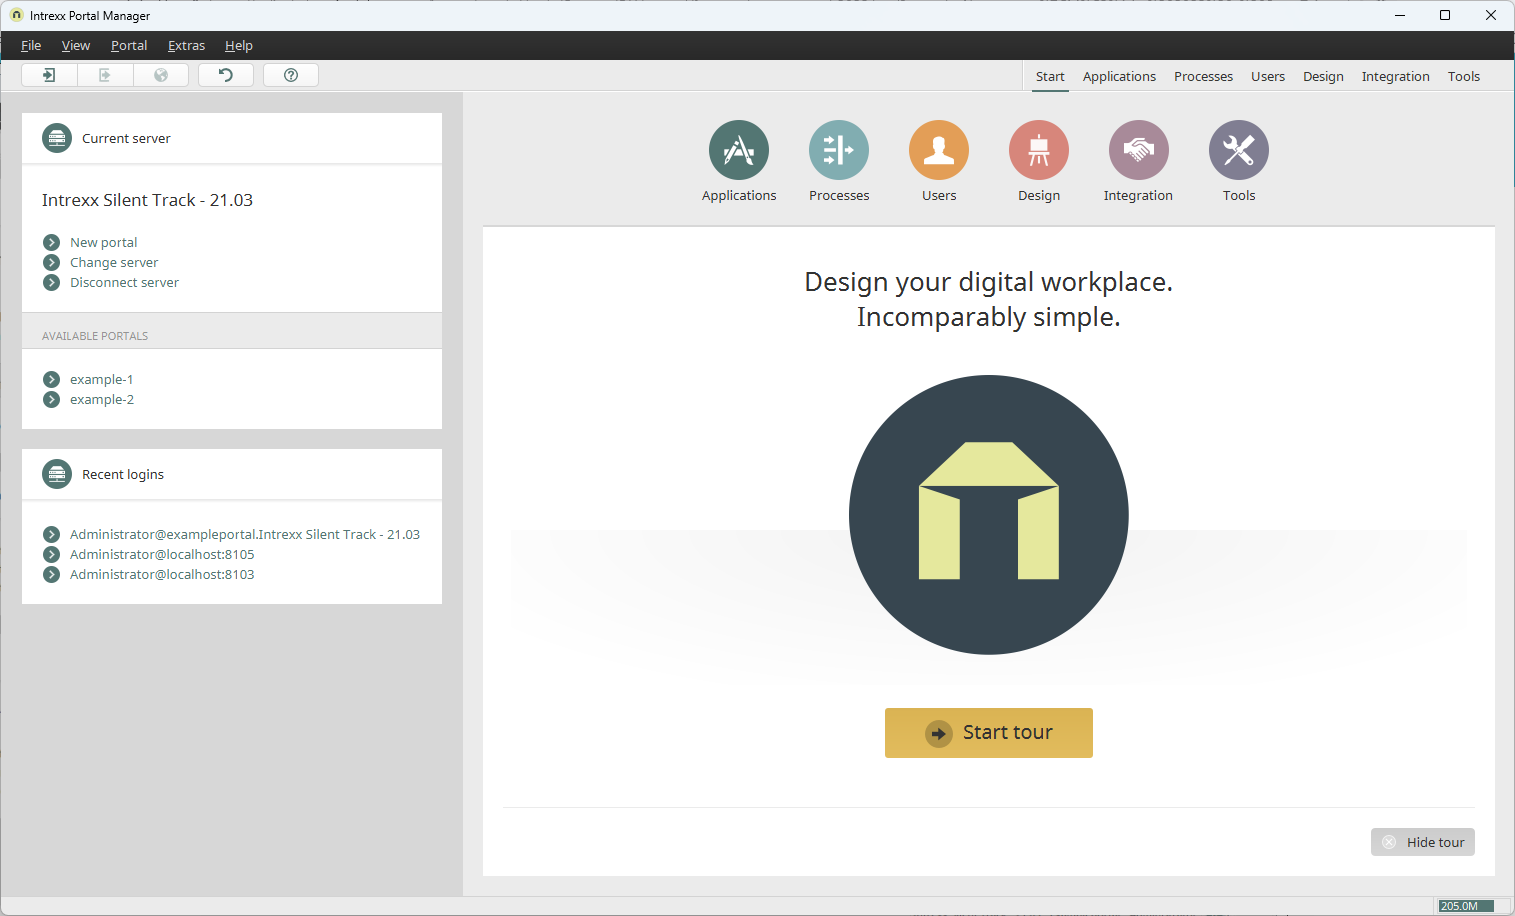Click the portal login toolbar icon
Viewport: 1515px width, 916px height.
coord(49,75)
